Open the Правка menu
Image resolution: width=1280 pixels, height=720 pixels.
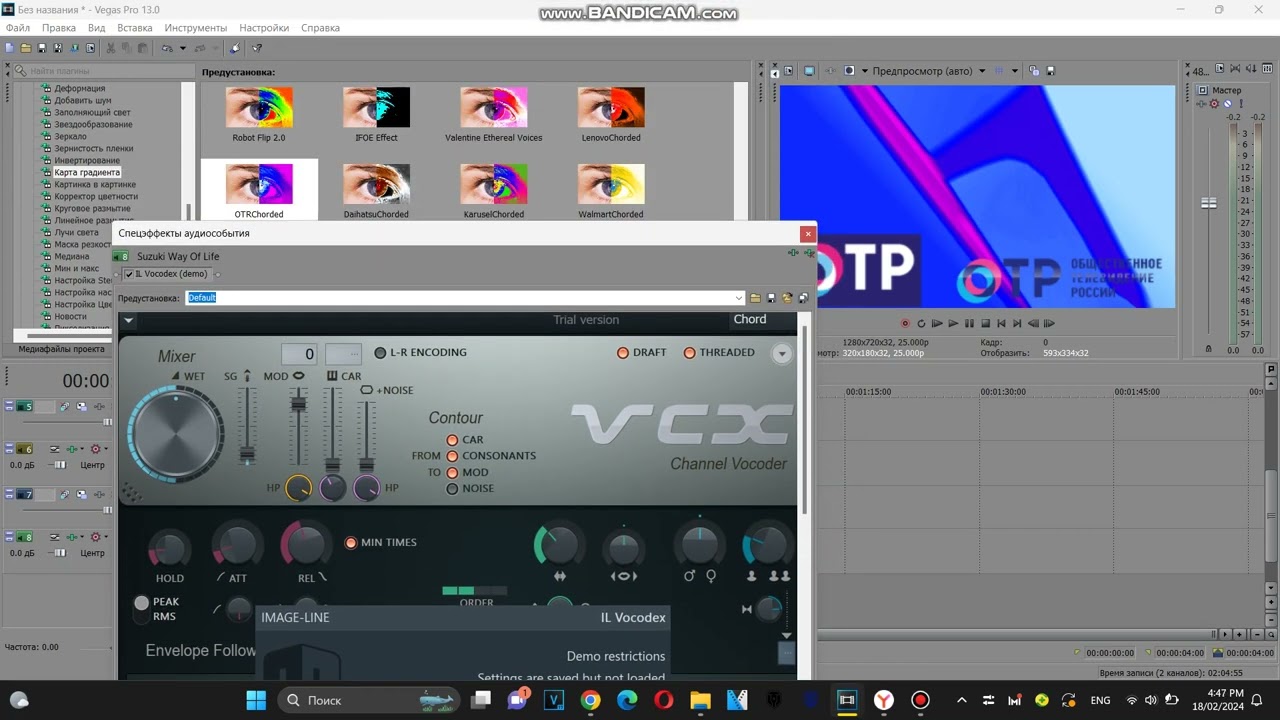[x=59, y=28]
